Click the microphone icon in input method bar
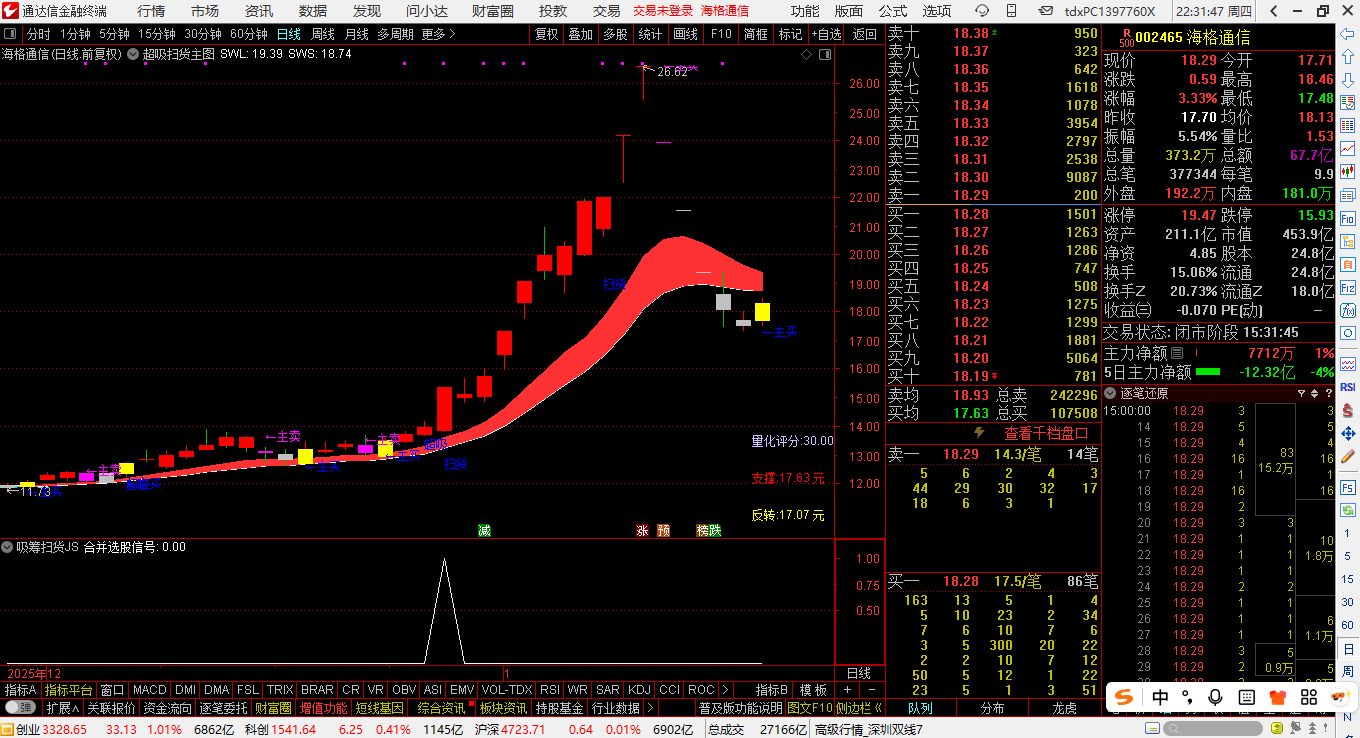This screenshot has width=1360, height=738. coord(1216,697)
